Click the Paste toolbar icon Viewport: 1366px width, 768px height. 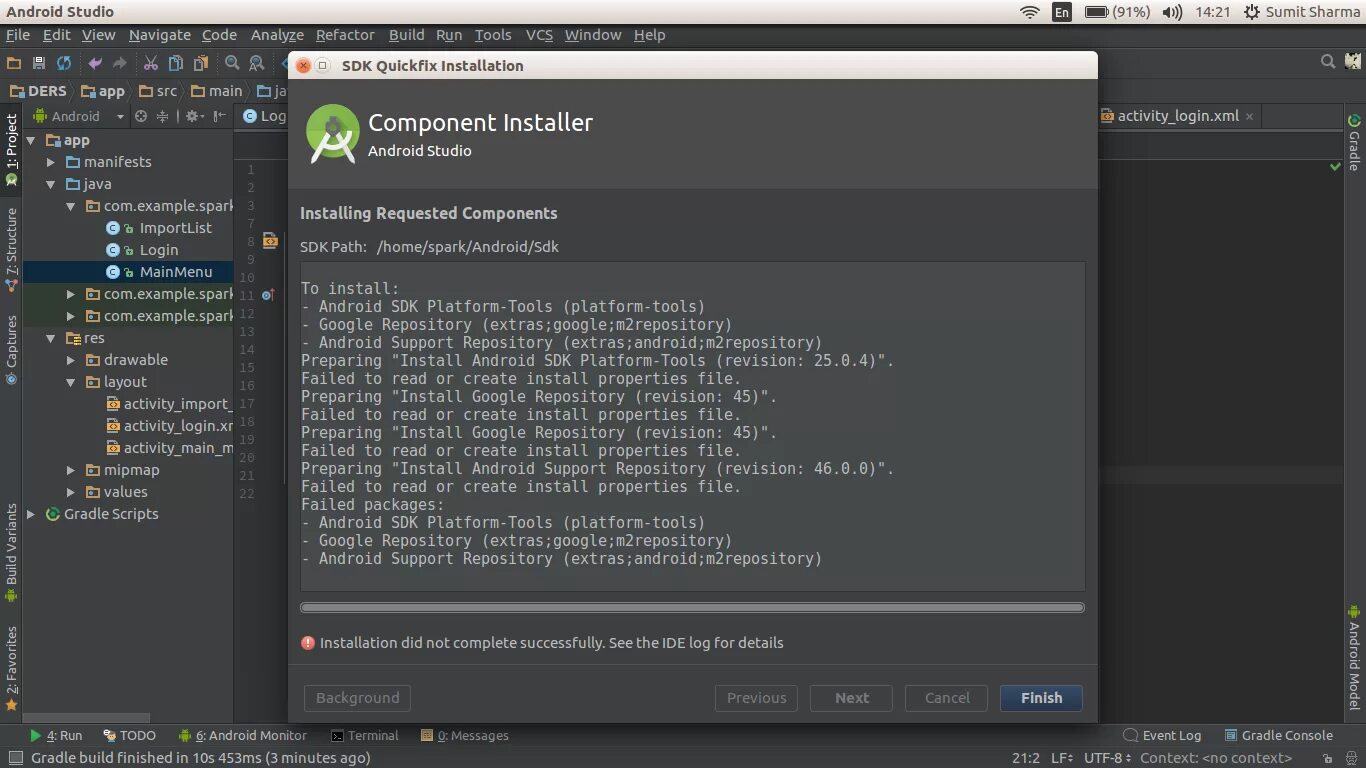tap(201, 63)
